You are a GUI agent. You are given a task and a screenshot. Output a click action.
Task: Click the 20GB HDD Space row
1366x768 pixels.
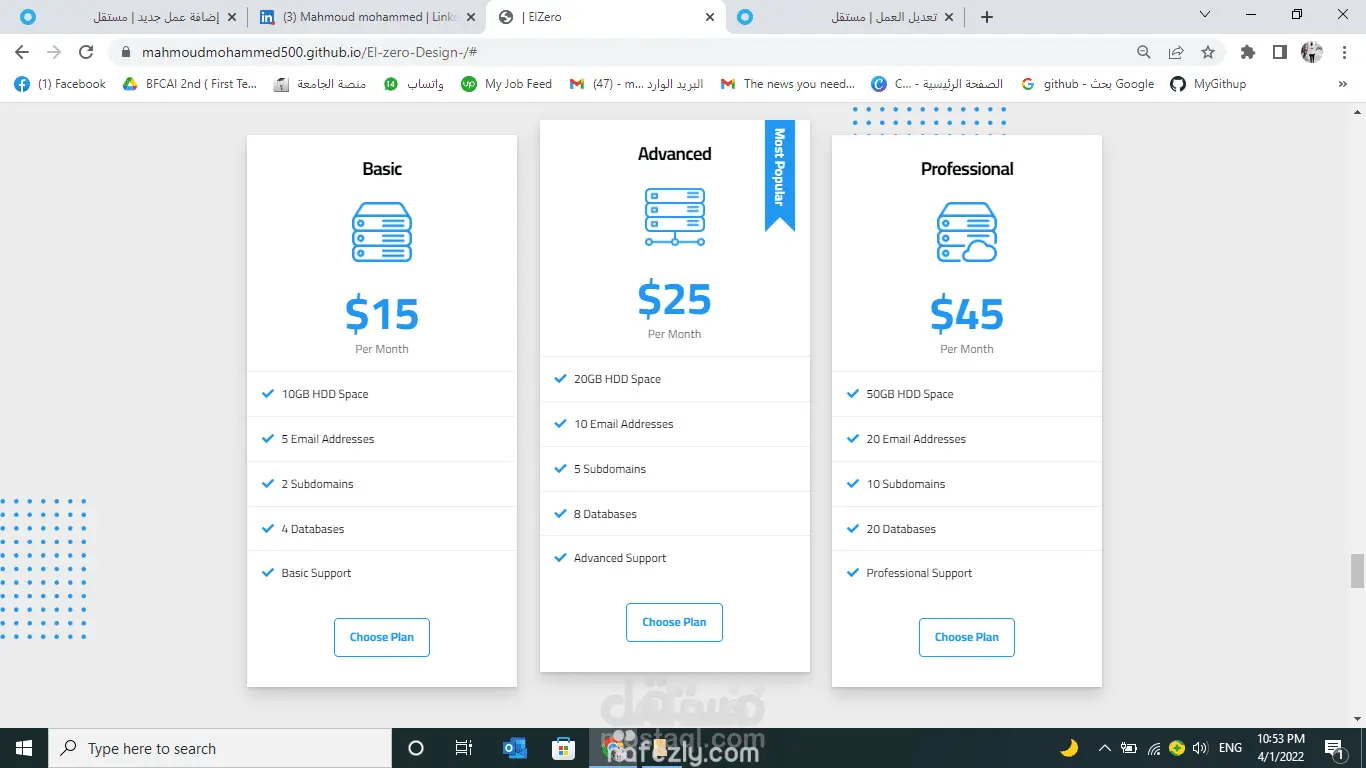[675, 379]
